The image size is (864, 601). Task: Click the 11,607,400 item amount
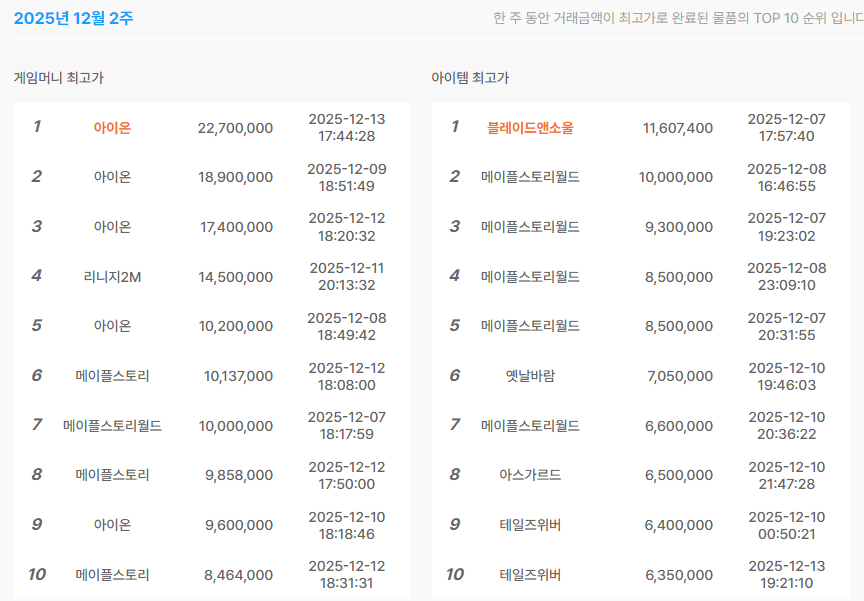coord(678,128)
